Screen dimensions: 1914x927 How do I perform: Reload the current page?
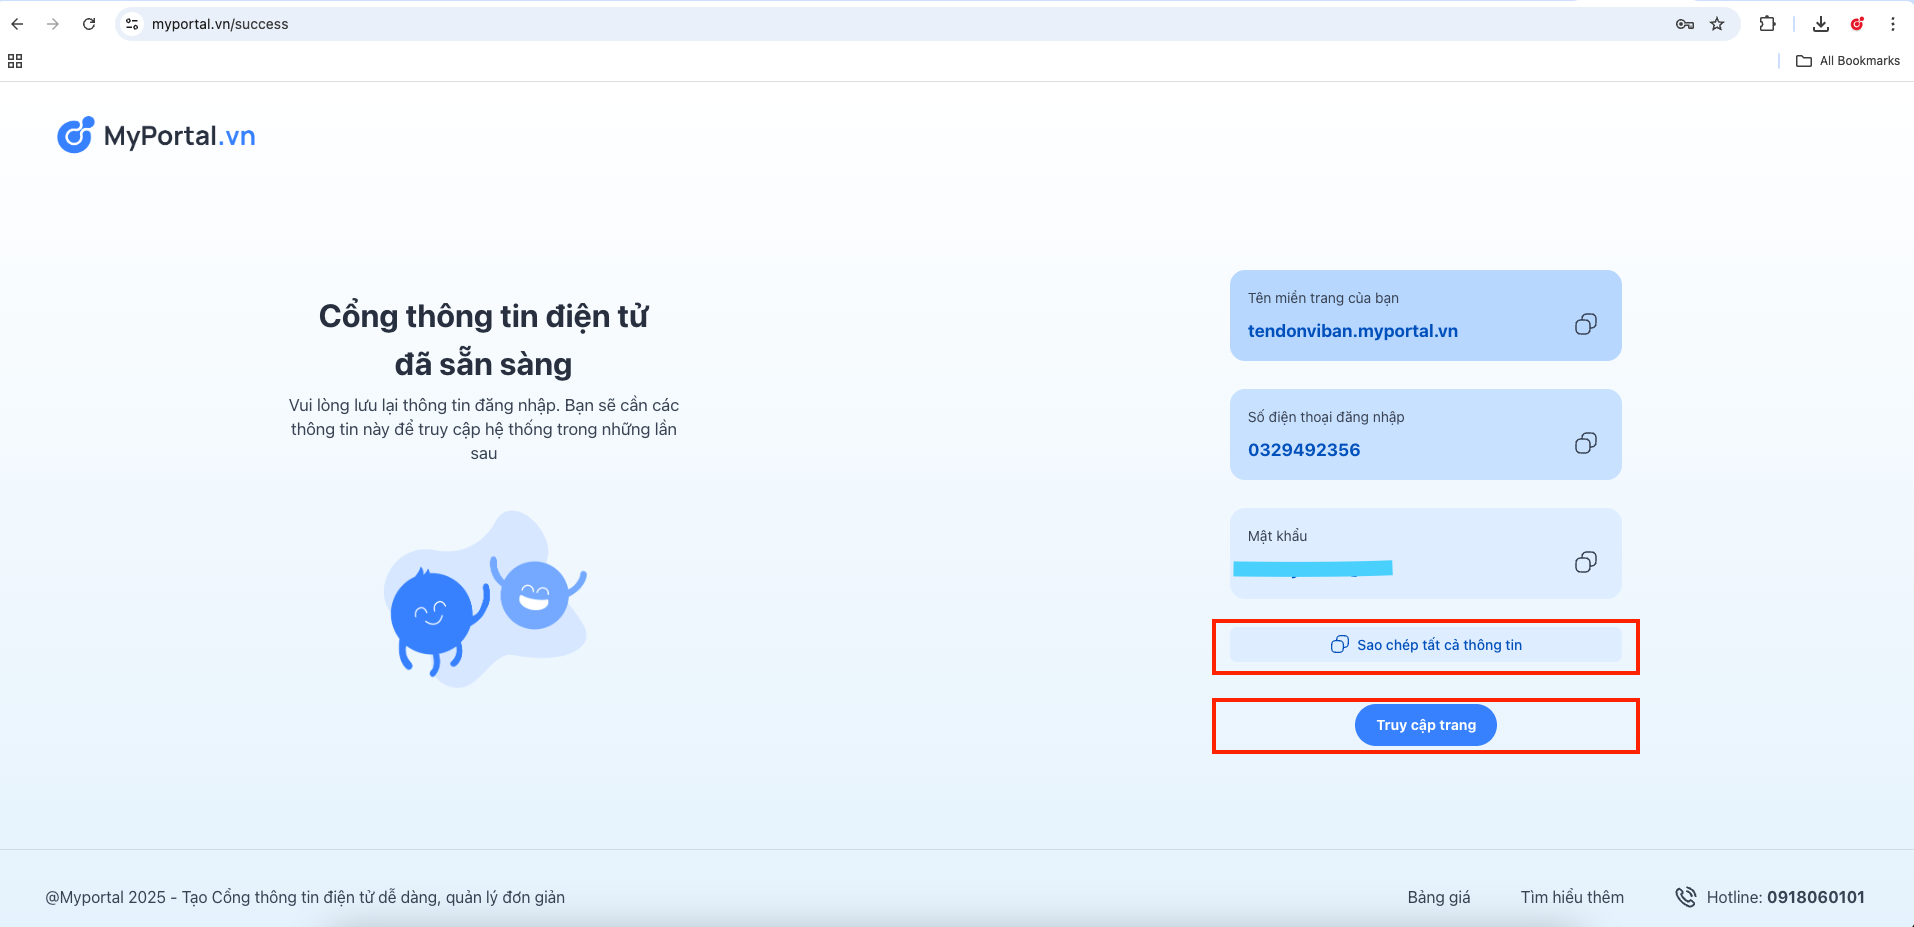click(x=89, y=24)
